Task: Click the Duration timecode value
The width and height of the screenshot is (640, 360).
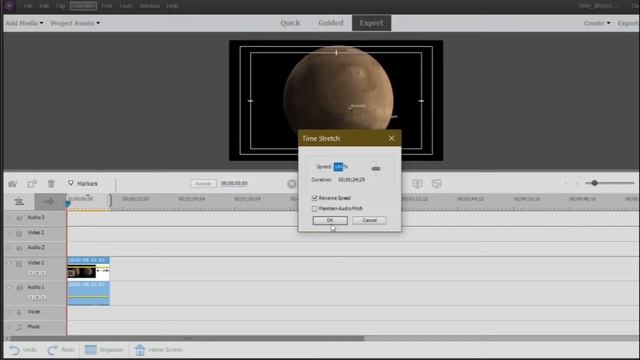Action: pos(351,180)
